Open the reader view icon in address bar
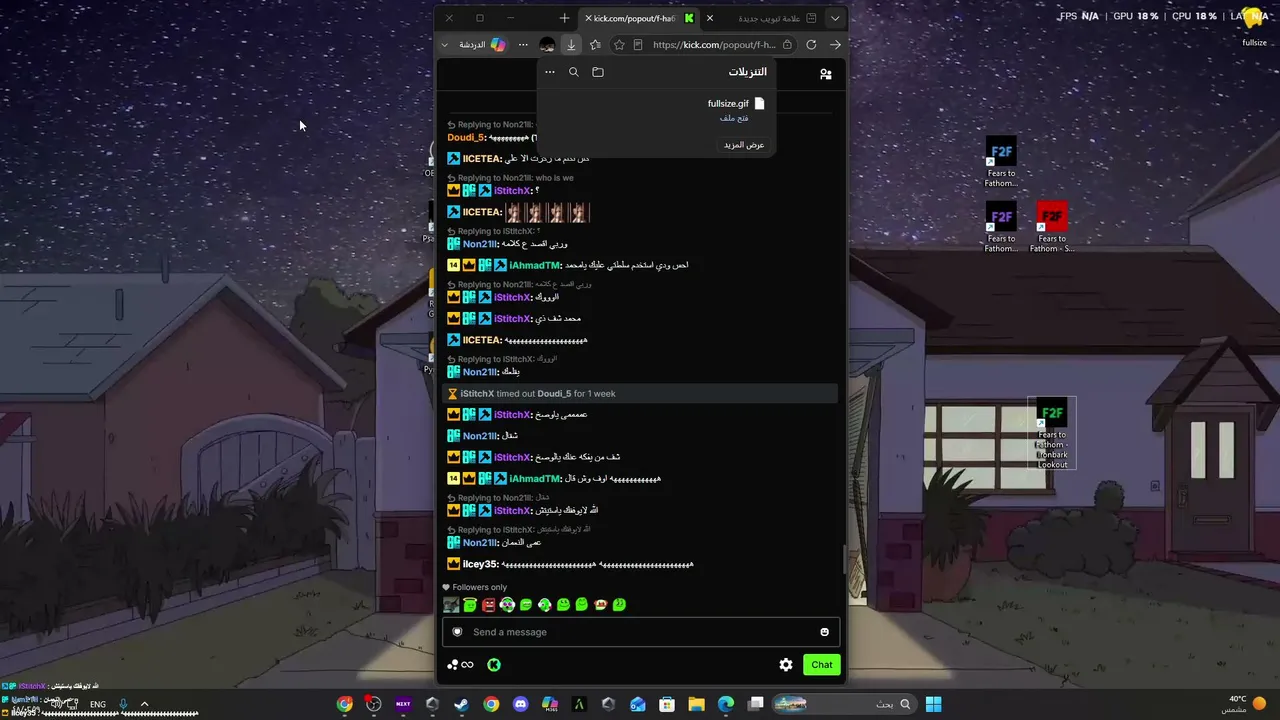Screen dimensions: 1280x720 (638, 45)
